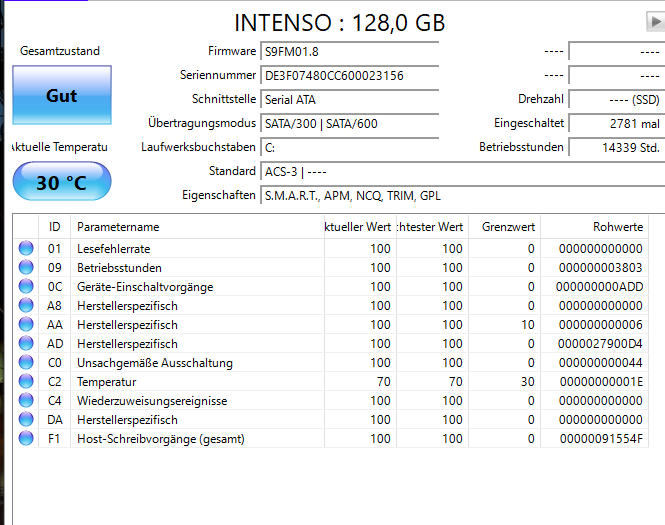Screen dimensions: 665x525
Task: Click the Firmware field S9FM01.8
Action: point(349,52)
